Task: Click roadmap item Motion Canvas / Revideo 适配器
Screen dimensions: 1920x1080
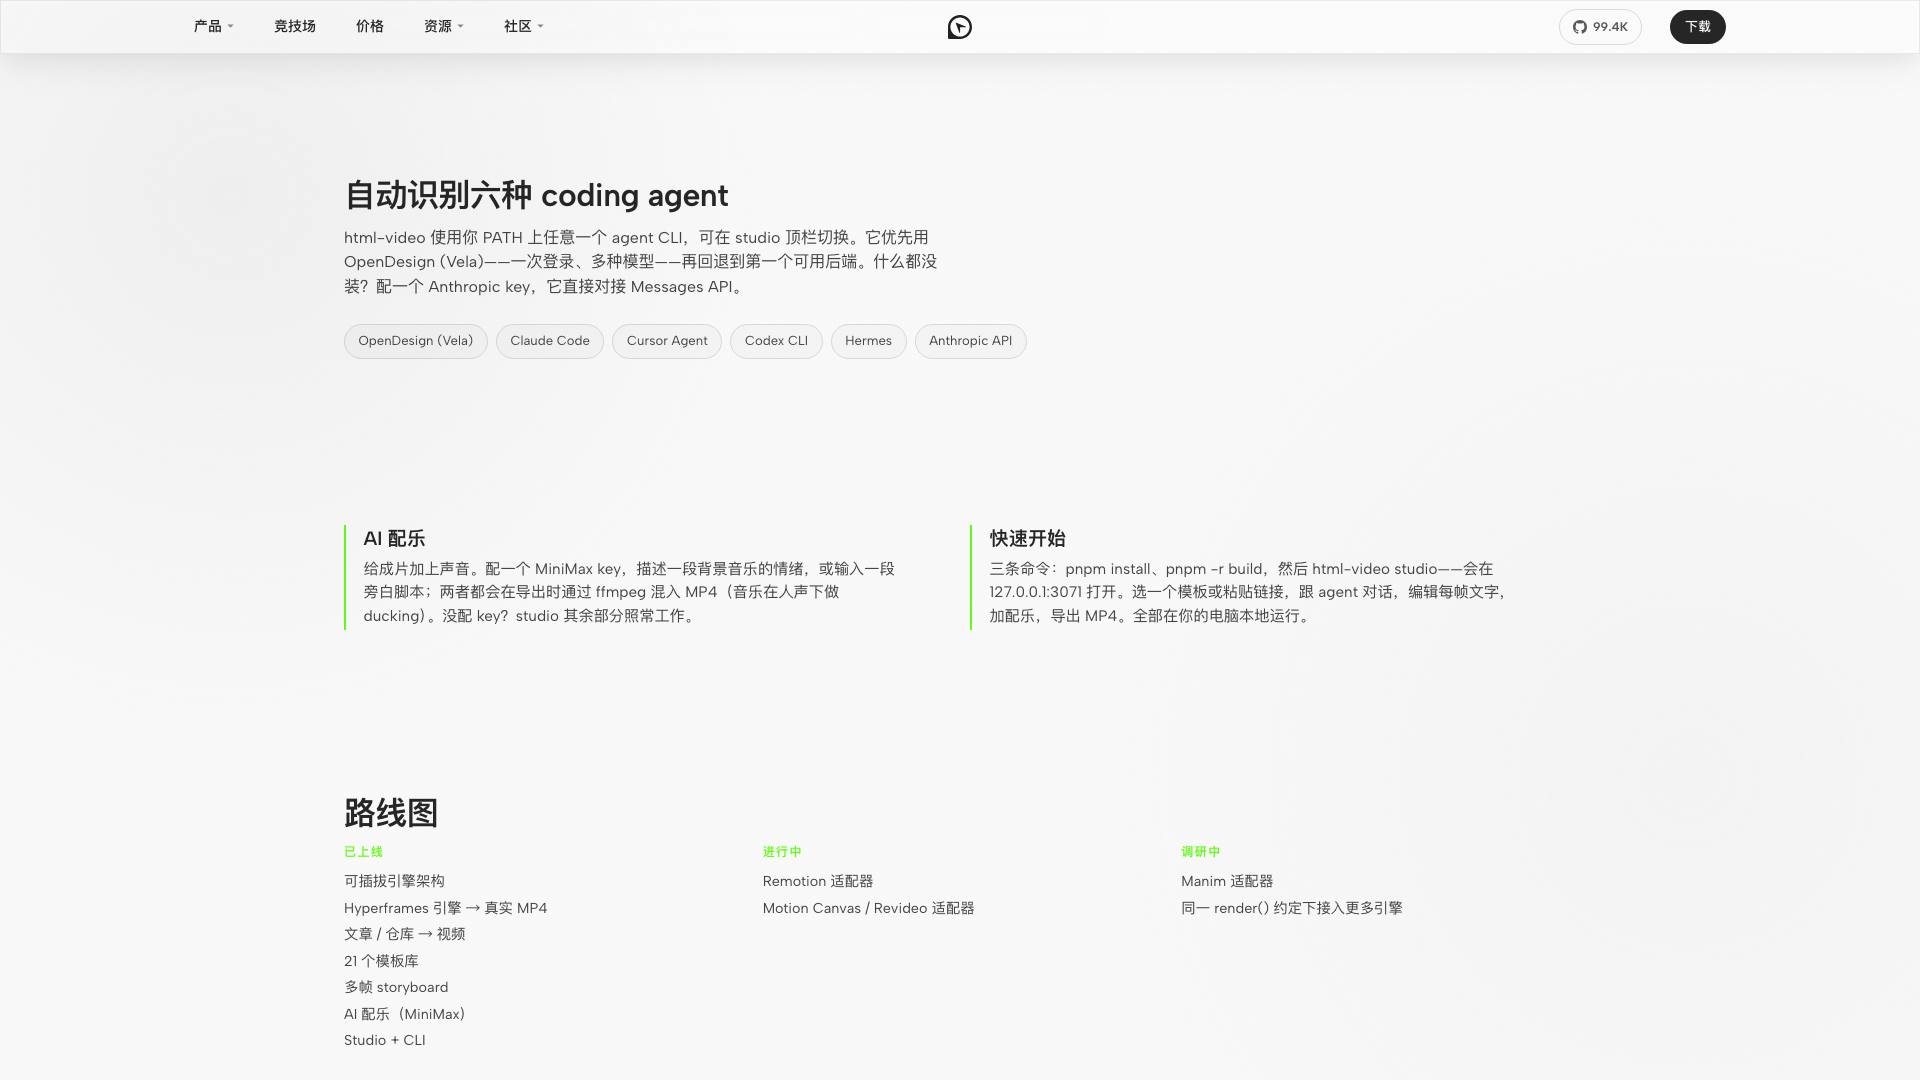Action: [x=868, y=908]
